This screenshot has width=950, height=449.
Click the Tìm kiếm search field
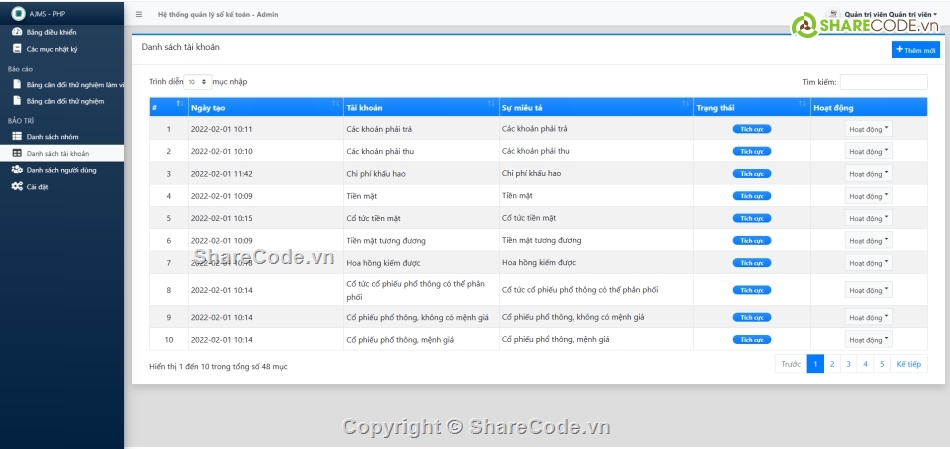click(x=883, y=82)
